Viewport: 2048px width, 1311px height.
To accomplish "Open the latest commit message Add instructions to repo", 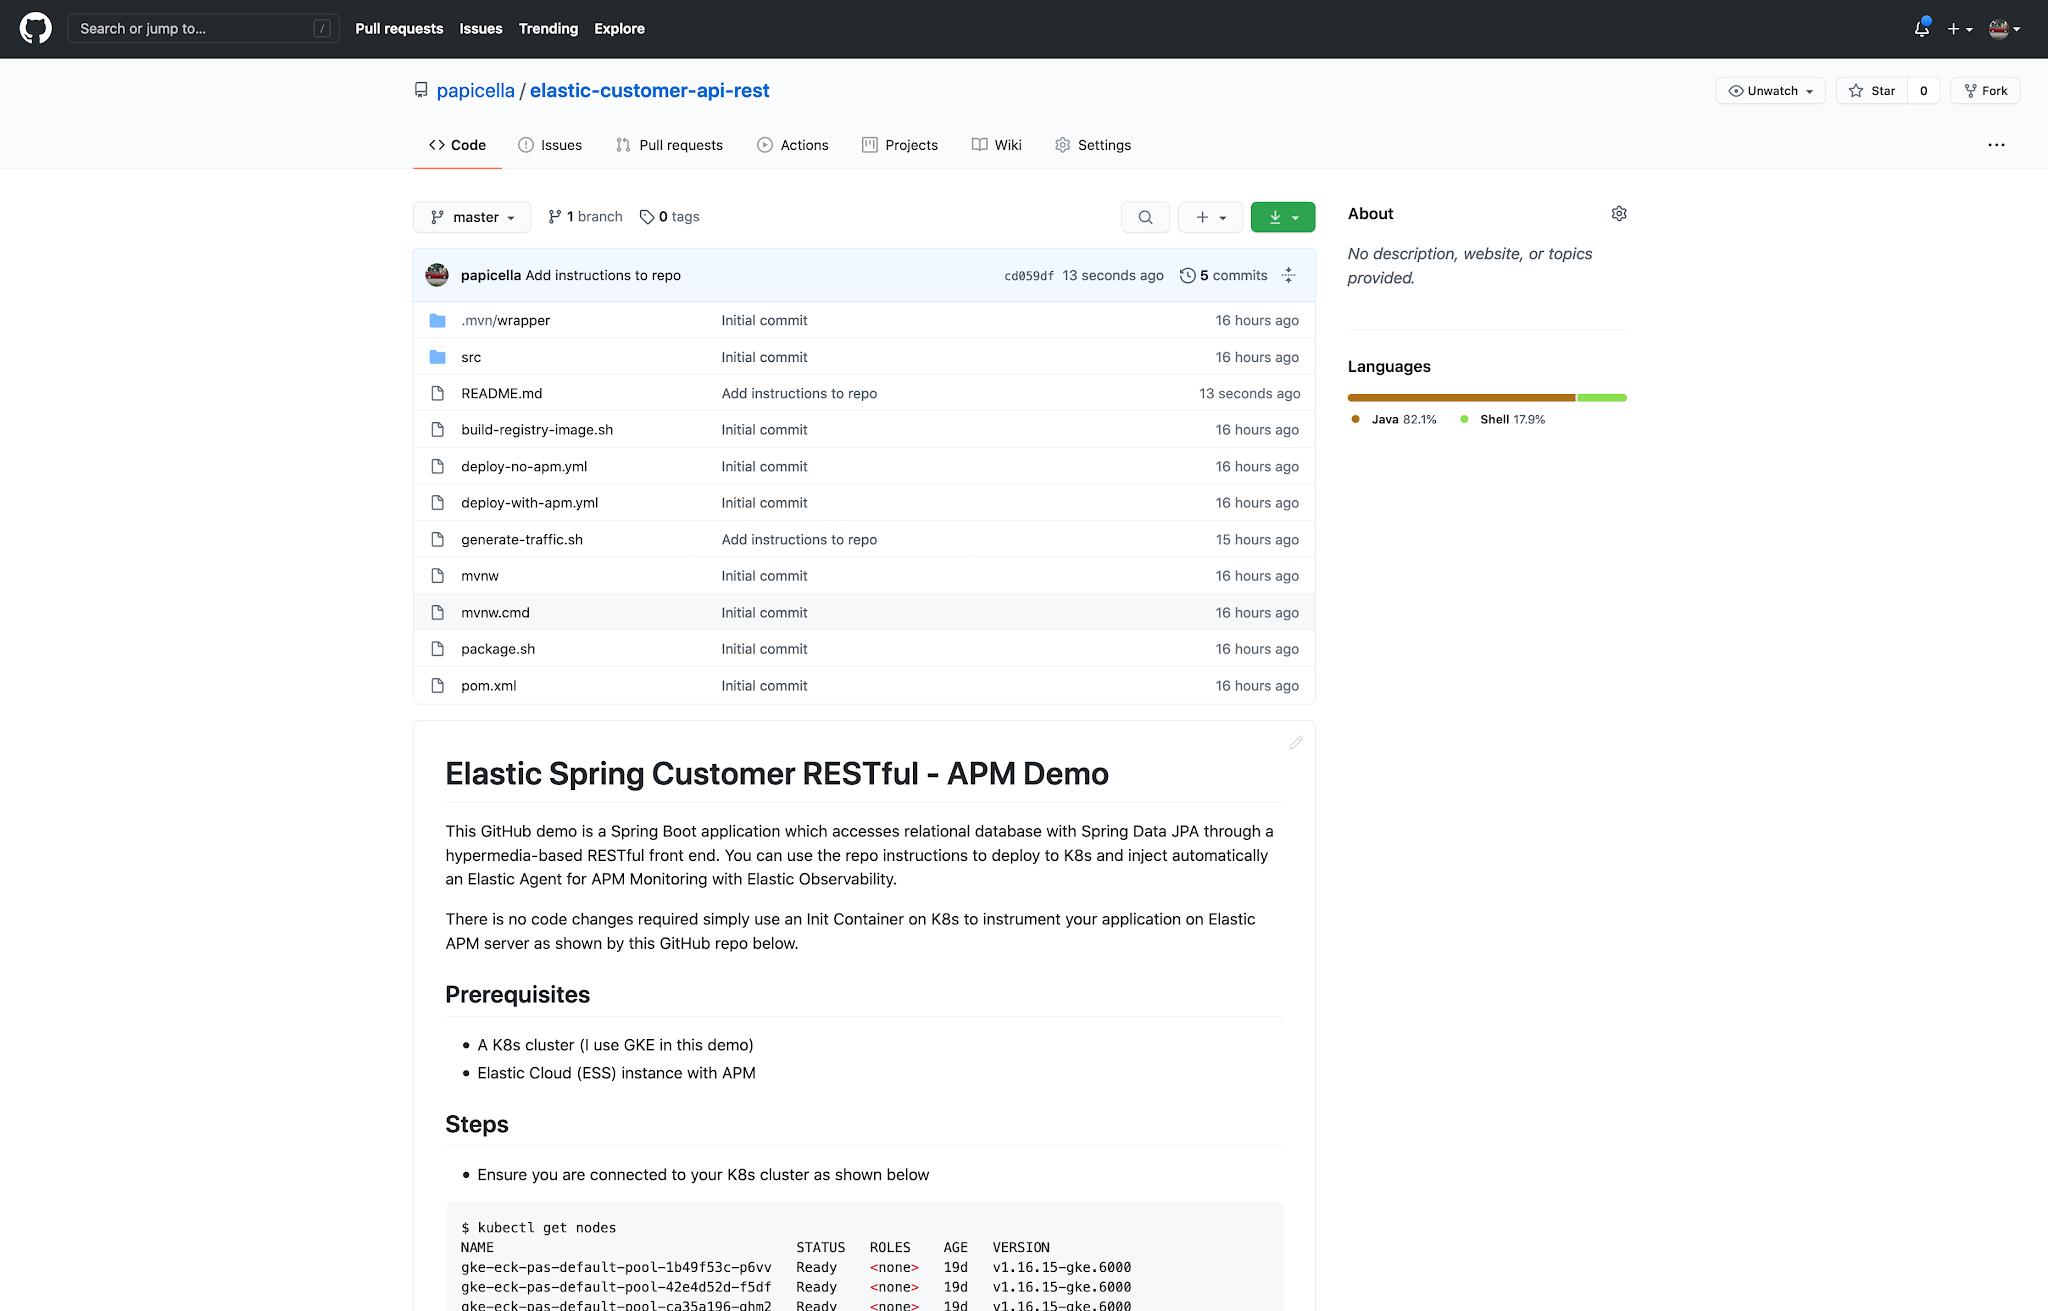I will point(603,275).
